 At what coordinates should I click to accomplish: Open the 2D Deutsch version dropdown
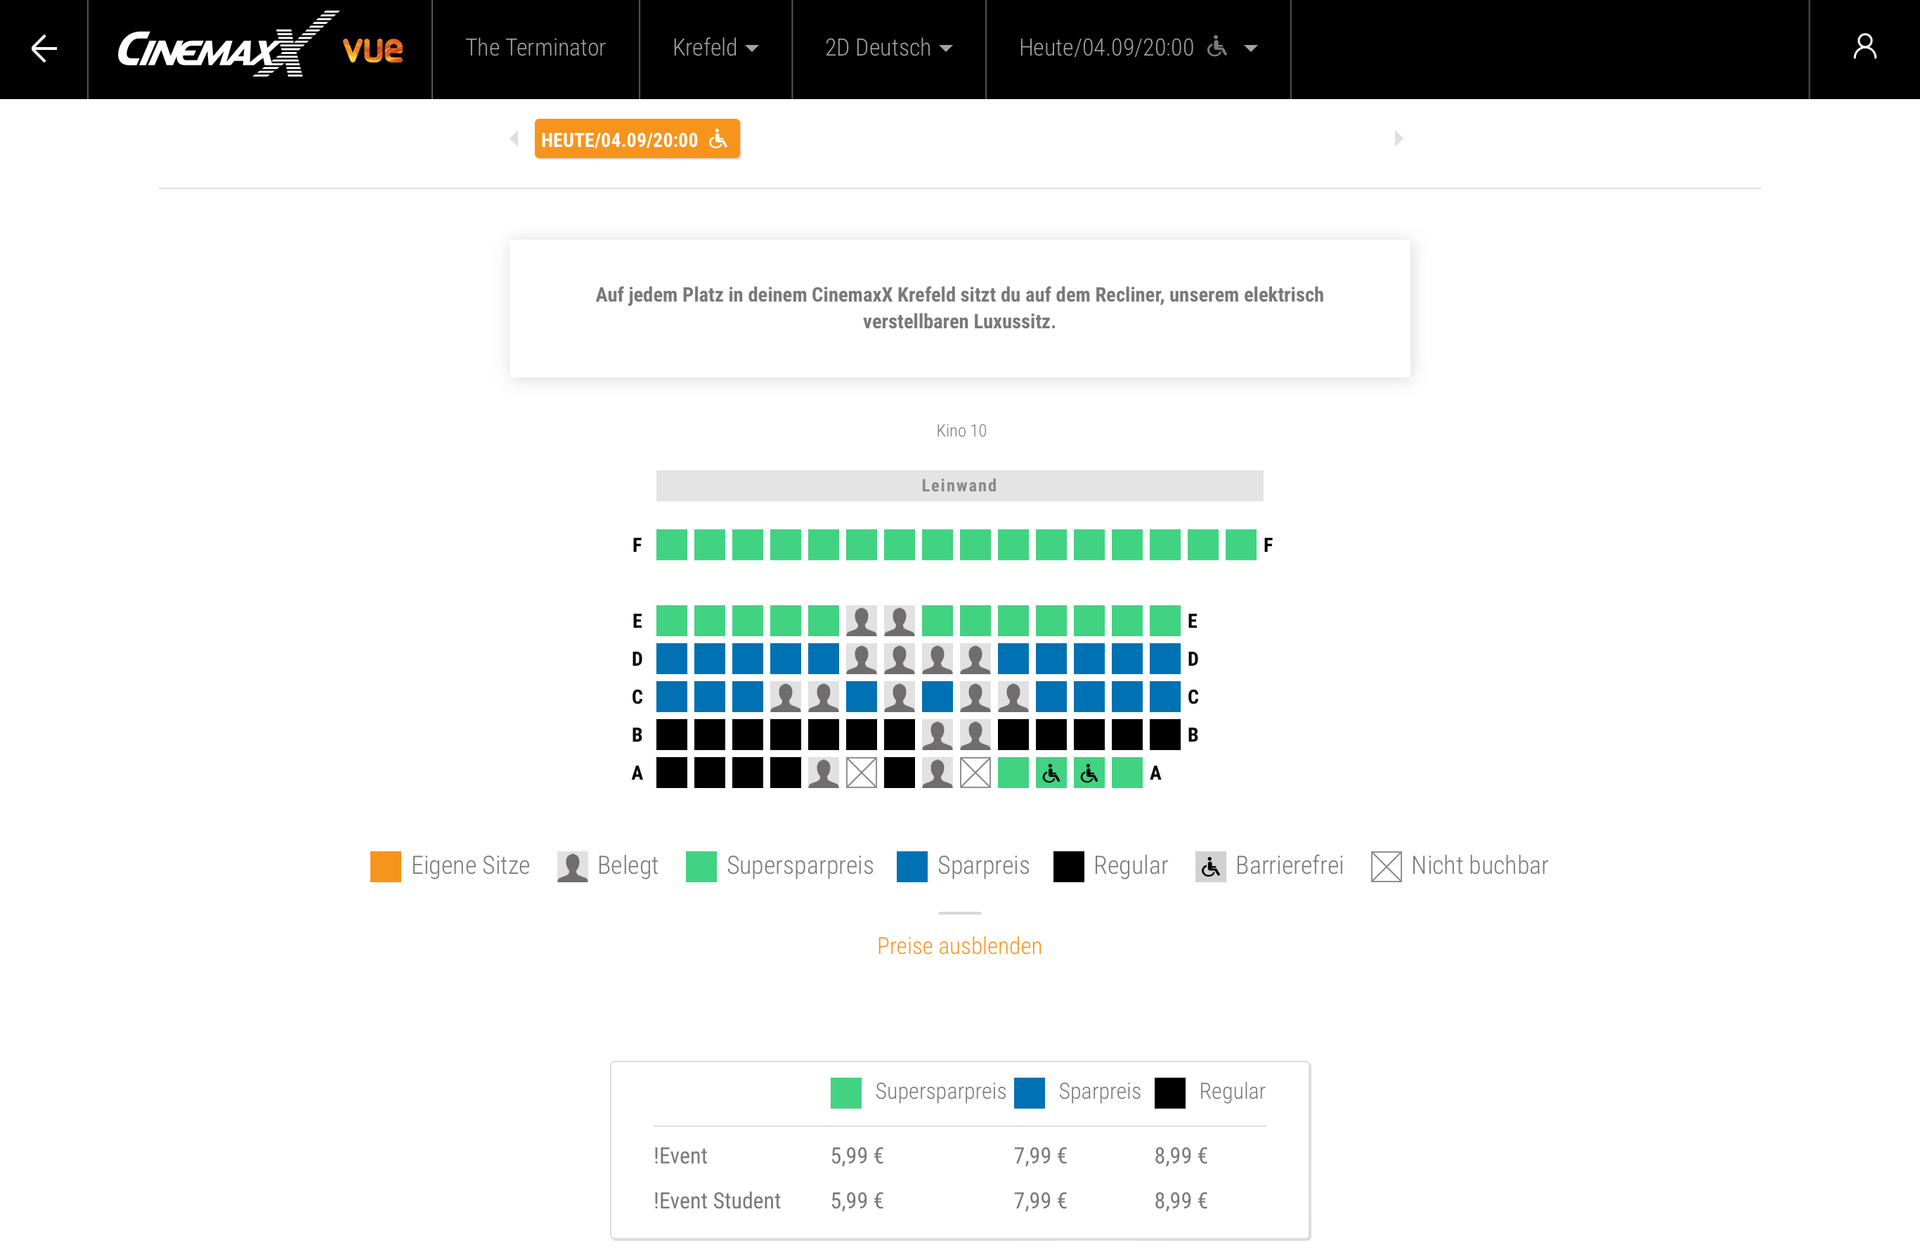click(x=888, y=48)
